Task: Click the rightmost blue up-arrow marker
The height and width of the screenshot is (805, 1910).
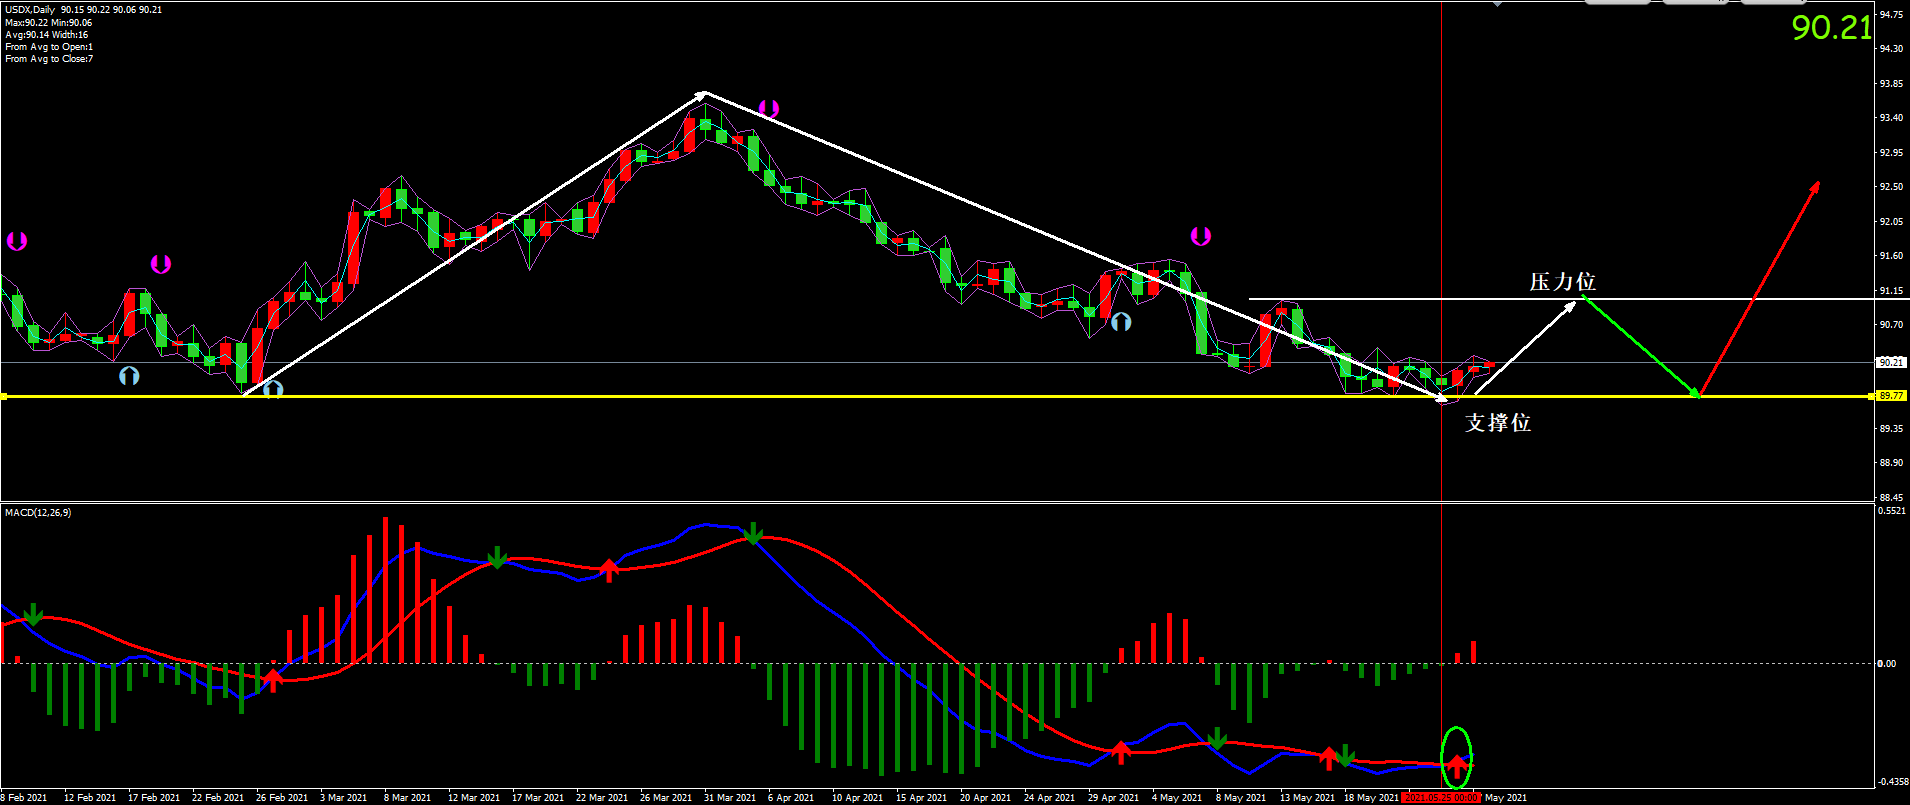Action: tap(1121, 322)
